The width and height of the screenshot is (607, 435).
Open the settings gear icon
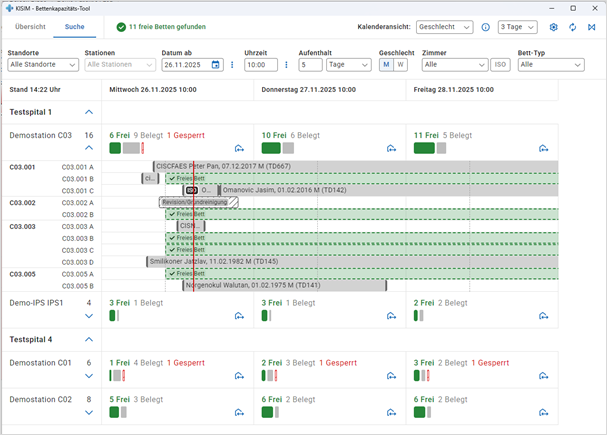(554, 27)
